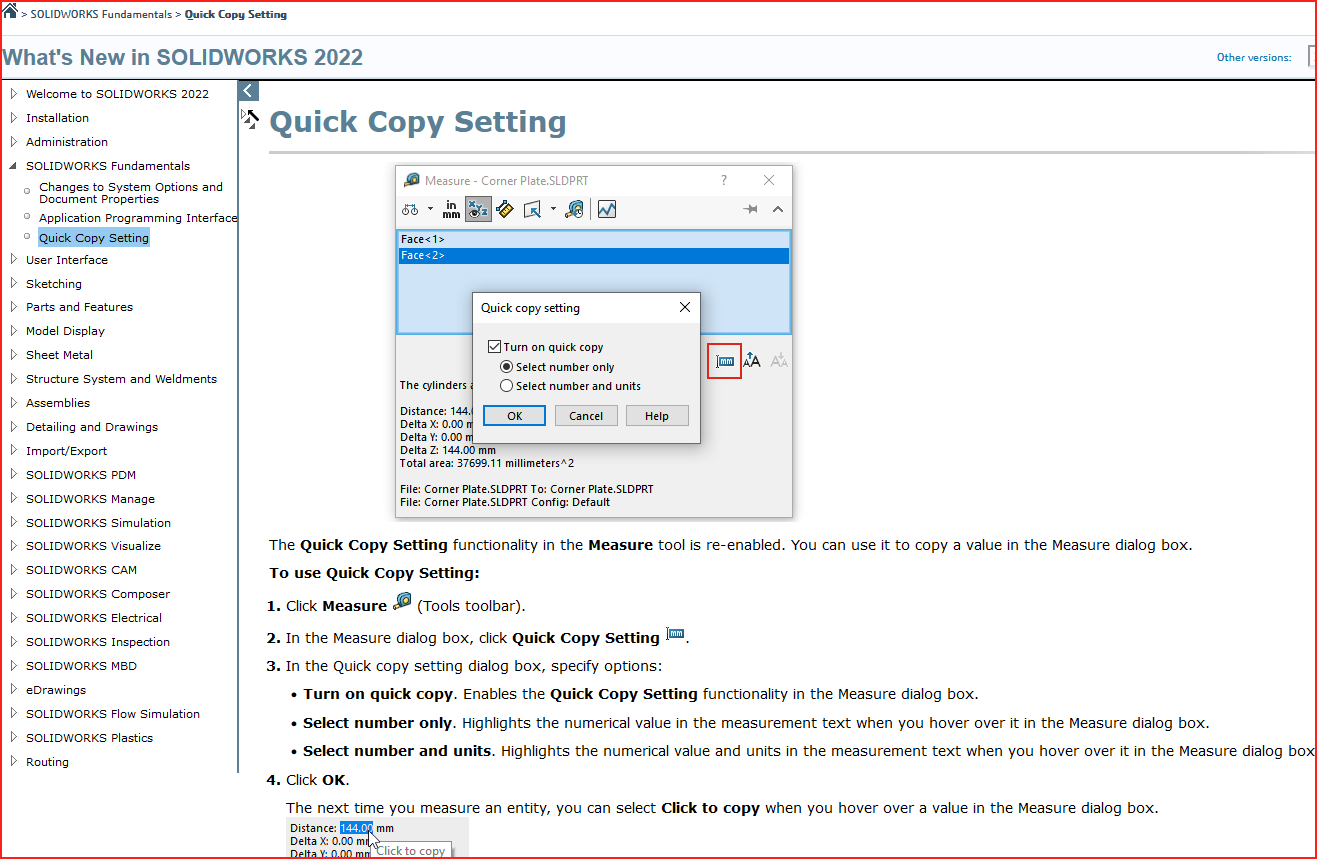This screenshot has height=859, width=1317.
Task: Click the Units/Precision (in/mm) icon
Action: pos(451,209)
